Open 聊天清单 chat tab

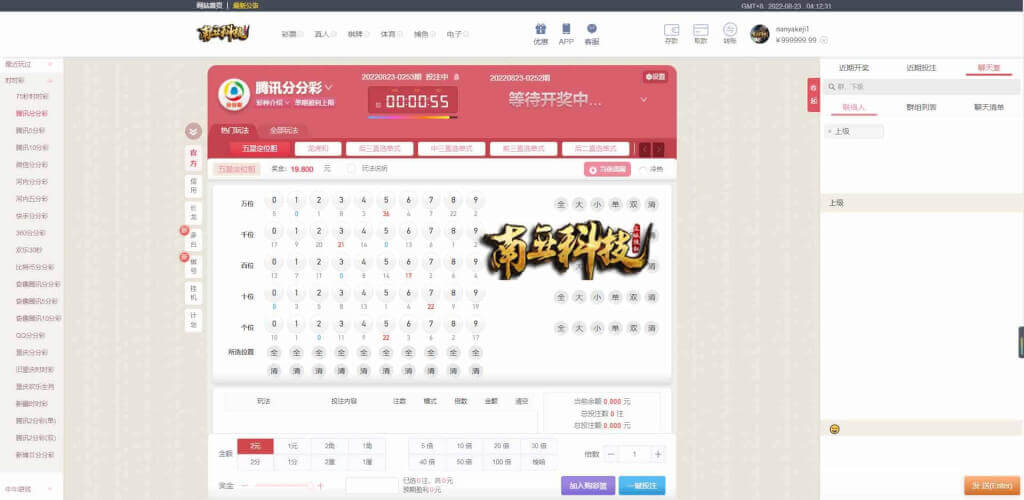tap(989, 107)
